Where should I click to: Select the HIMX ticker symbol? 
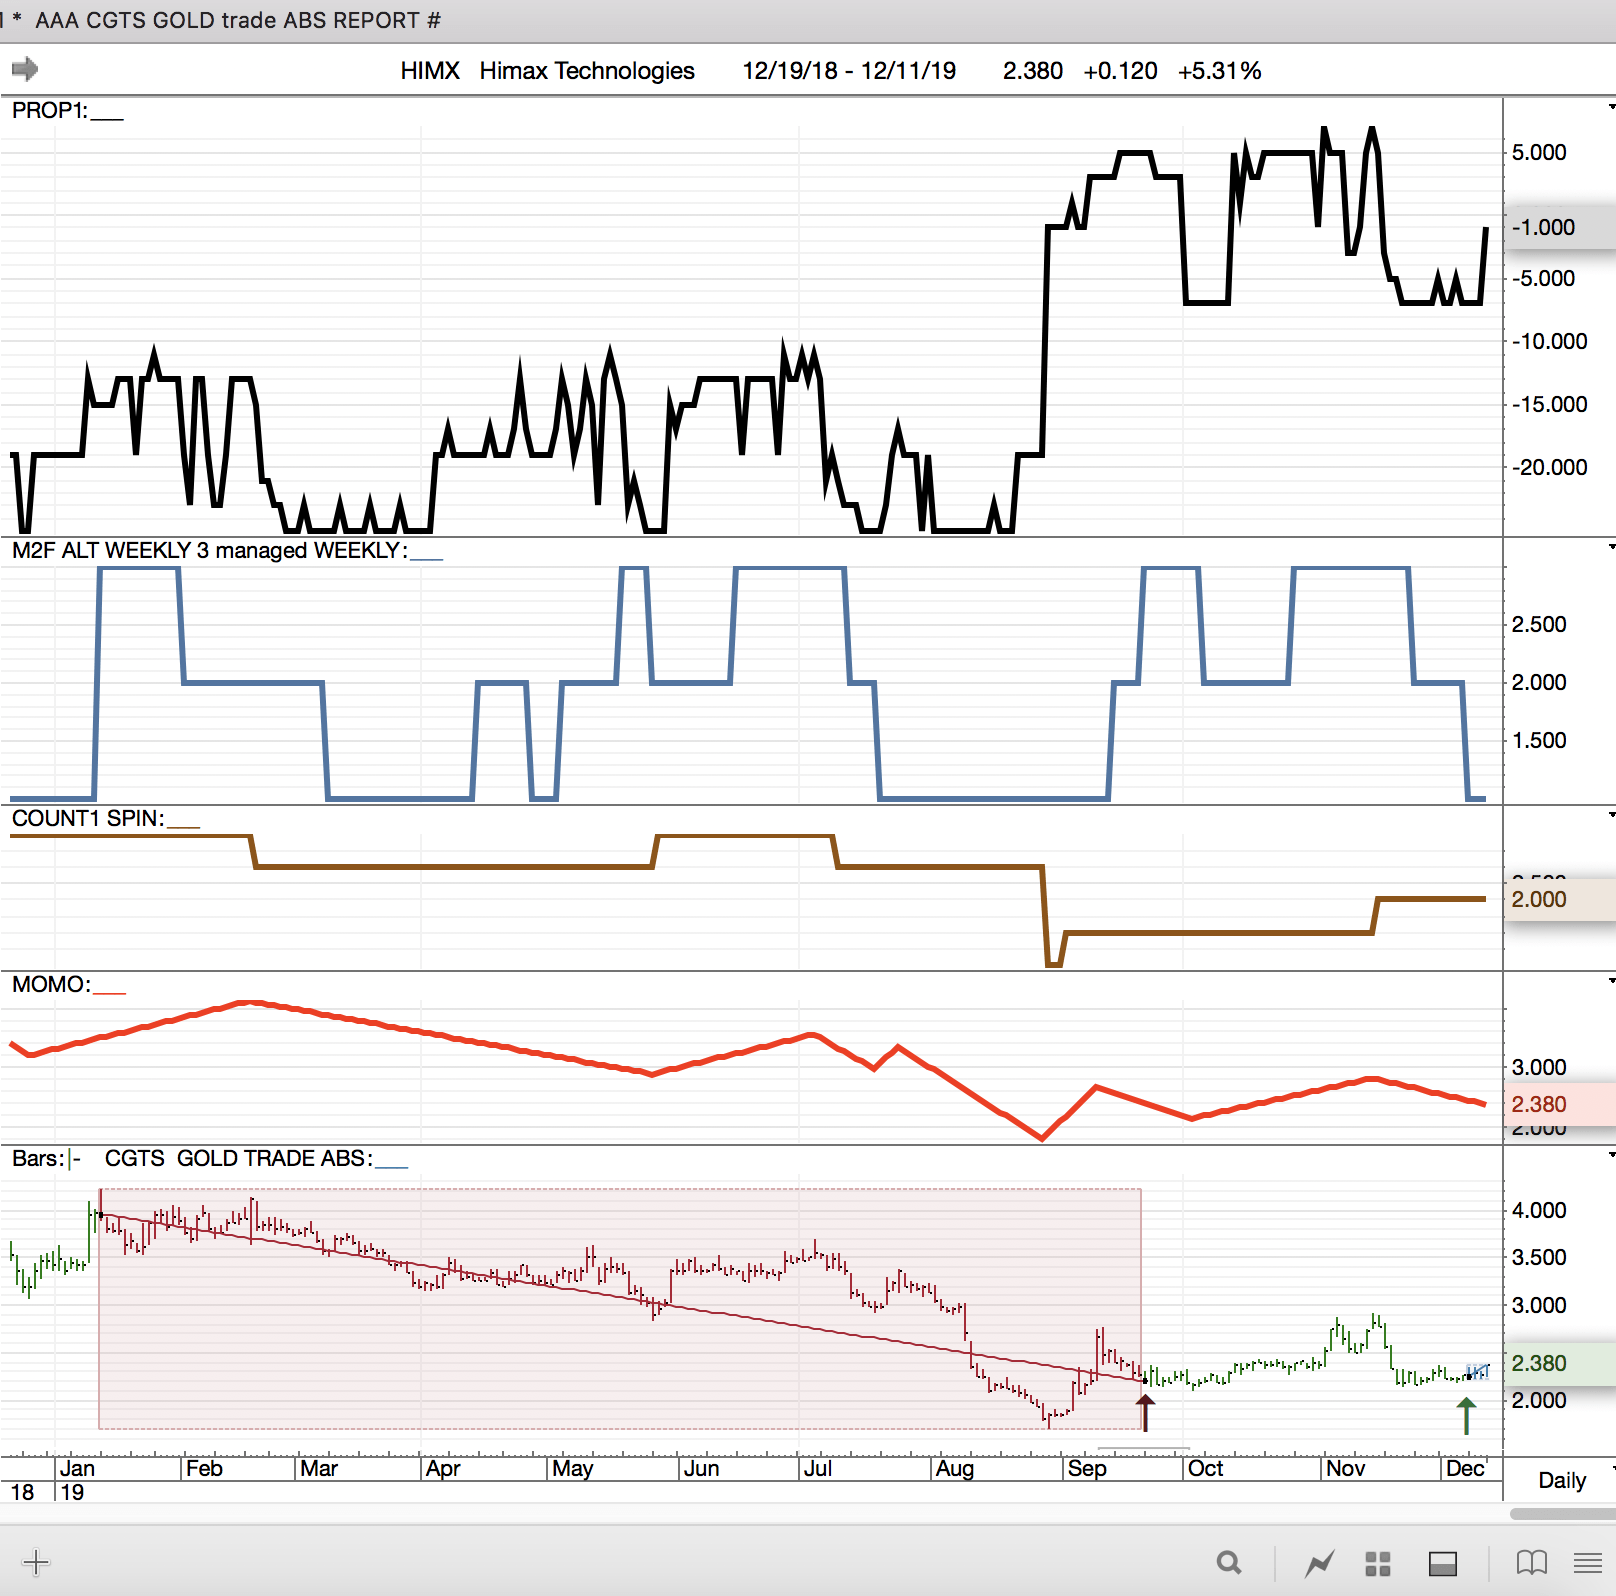429,71
